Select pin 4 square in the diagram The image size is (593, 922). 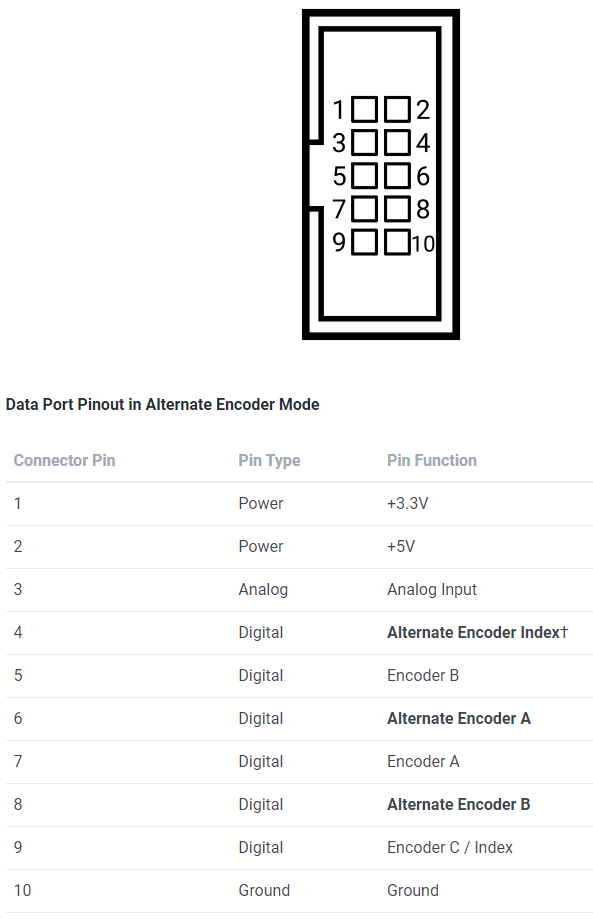pyautogui.click(x=398, y=142)
